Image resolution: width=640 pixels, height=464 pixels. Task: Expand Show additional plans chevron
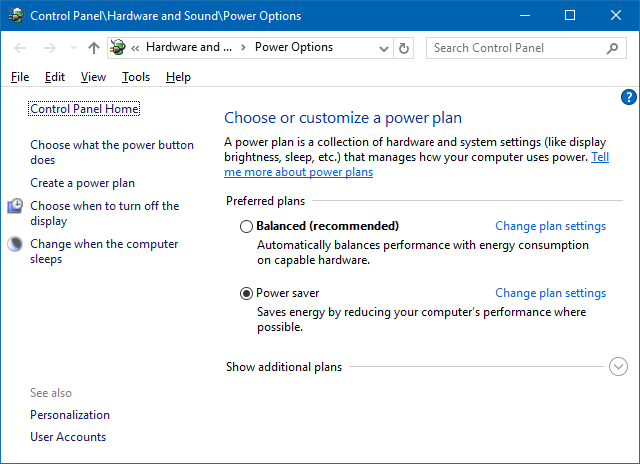pos(618,367)
